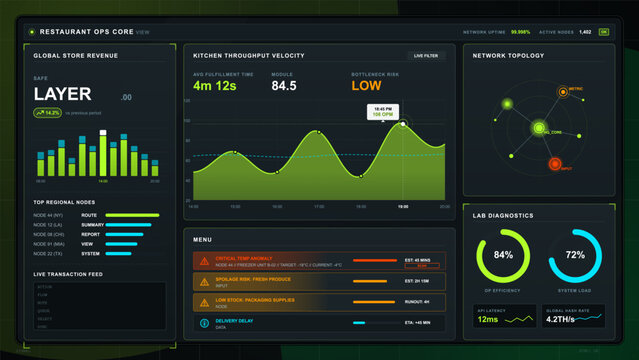This screenshot has width=639, height=360.
Task: Click the Spoilage Risk orange progress bar
Action: pos(370,281)
